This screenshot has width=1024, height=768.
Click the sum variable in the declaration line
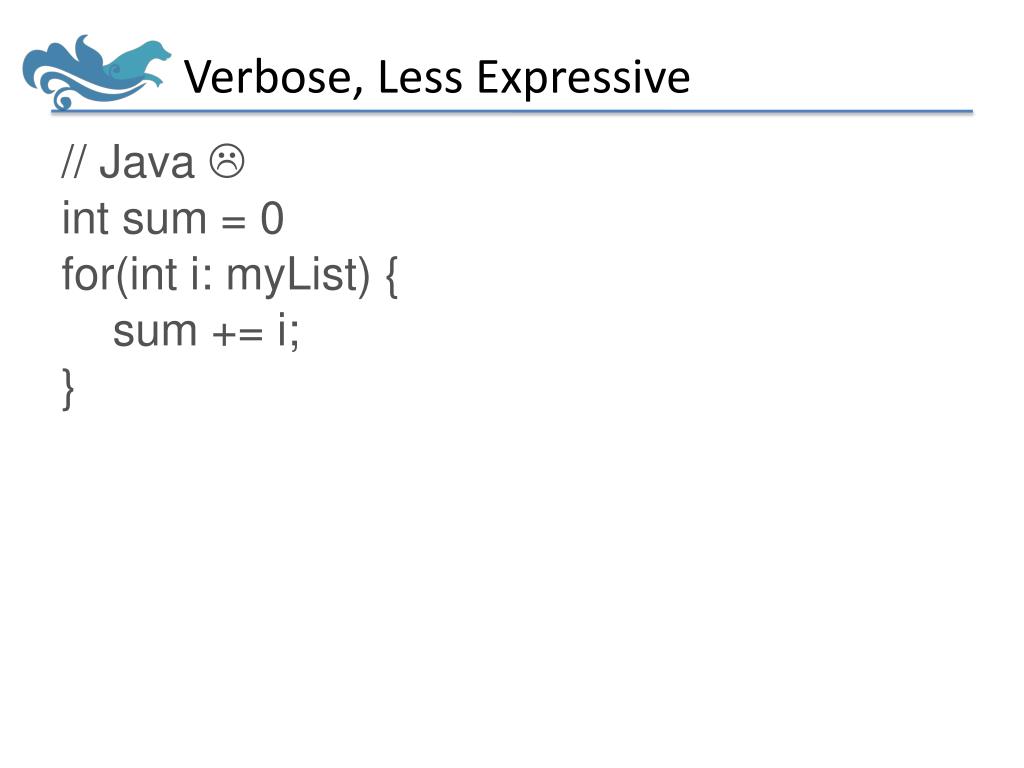(165, 221)
